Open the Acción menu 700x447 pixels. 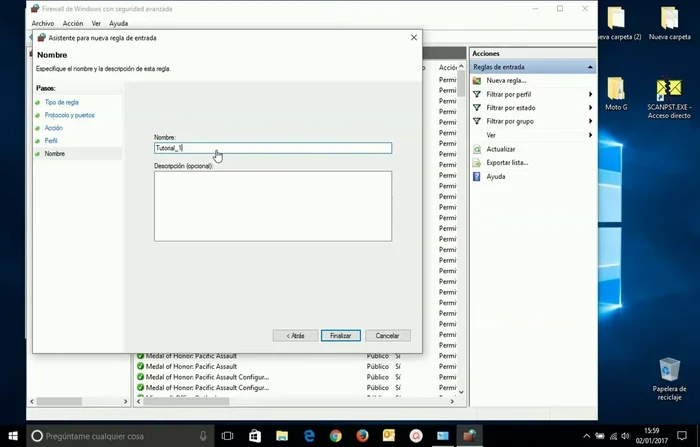coord(72,23)
